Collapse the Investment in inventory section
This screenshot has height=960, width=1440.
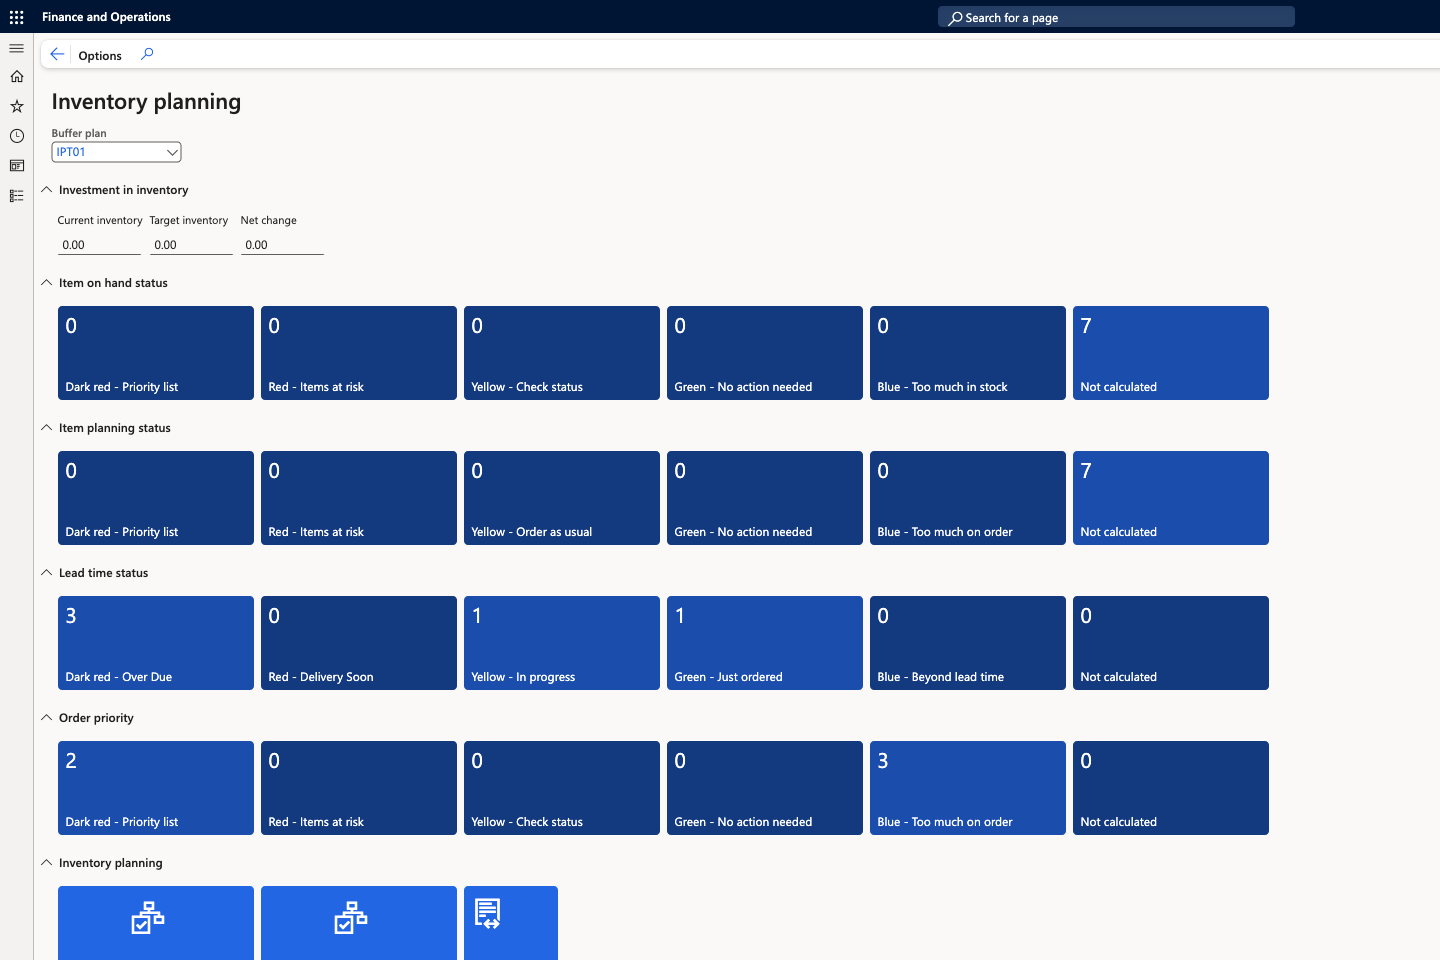click(47, 190)
